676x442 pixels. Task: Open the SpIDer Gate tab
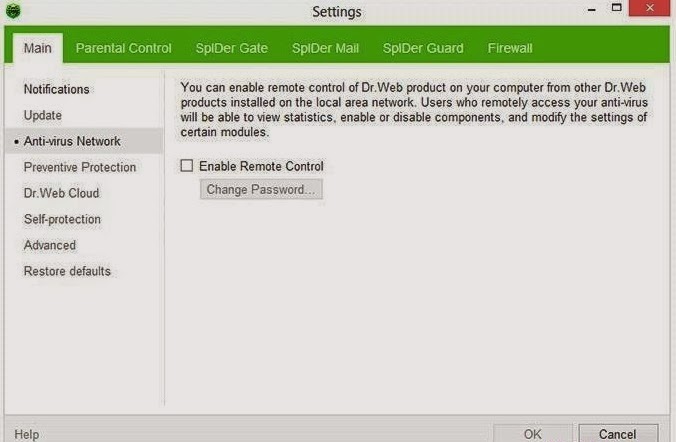pos(232,48)
